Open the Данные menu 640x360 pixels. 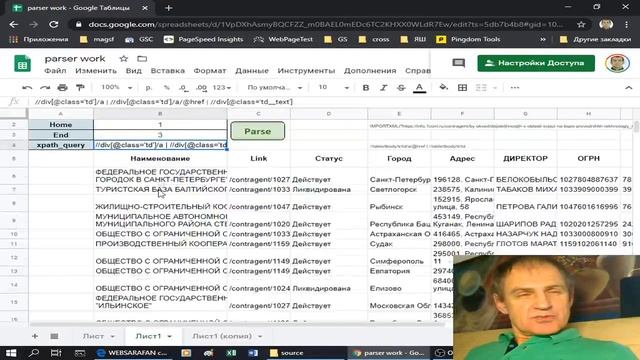click(252, 71)
